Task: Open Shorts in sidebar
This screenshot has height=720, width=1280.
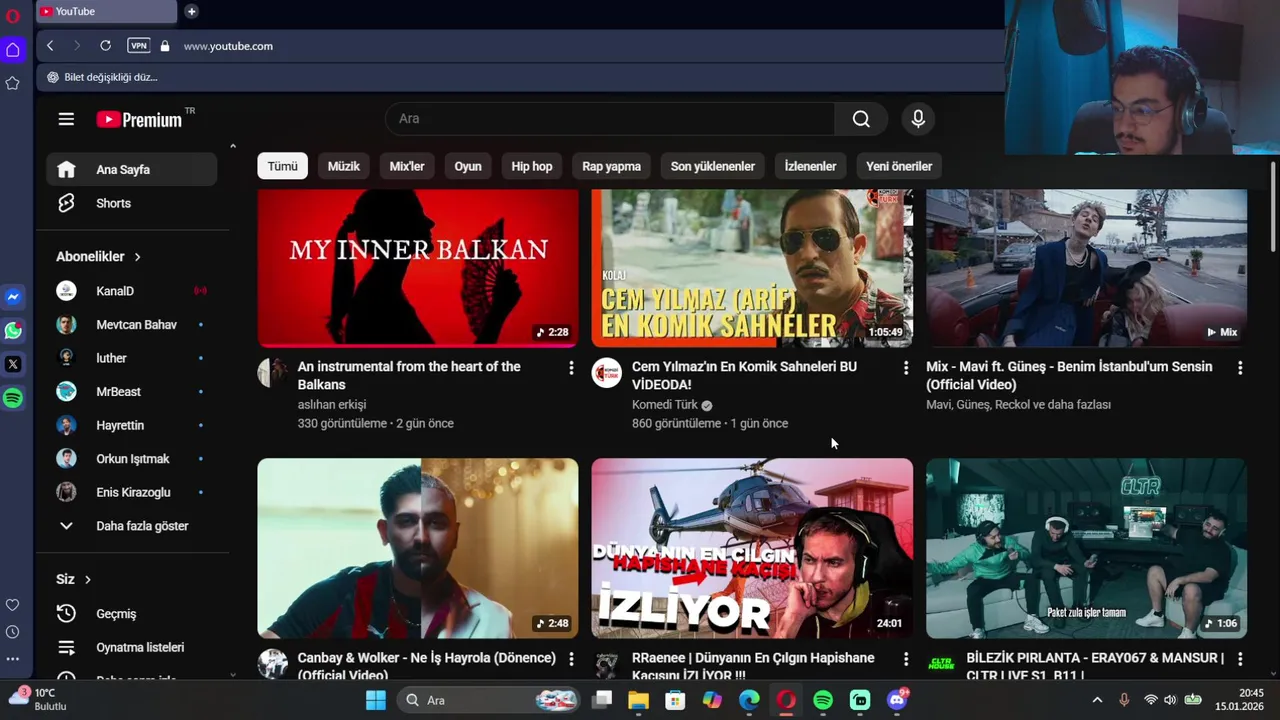Action: pyautogui.click(x=132, y=203)
